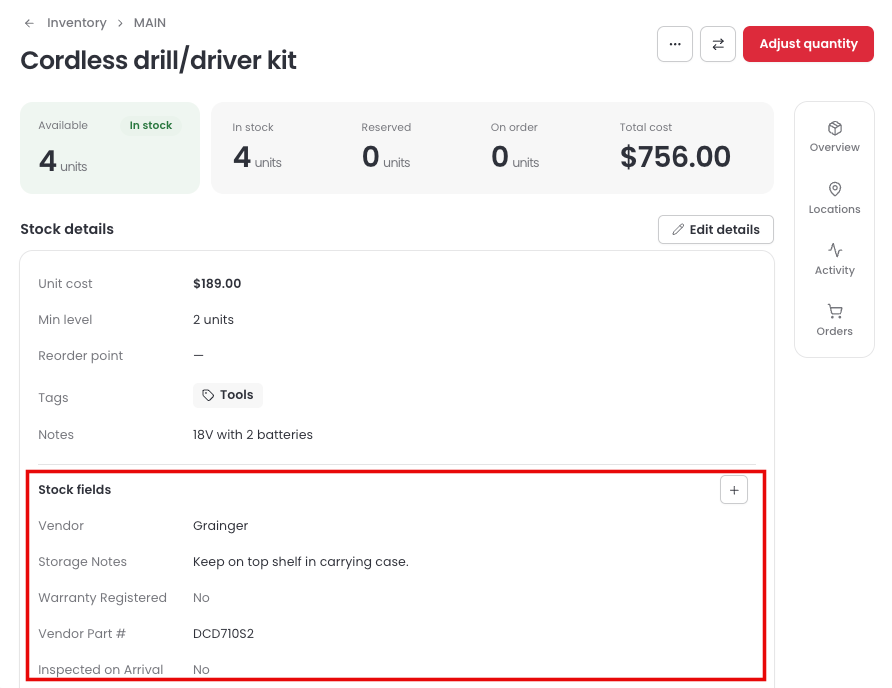This screenshot has width=892, height=688.
Task: Select the $756.00 total cost value
Action: 675,156
